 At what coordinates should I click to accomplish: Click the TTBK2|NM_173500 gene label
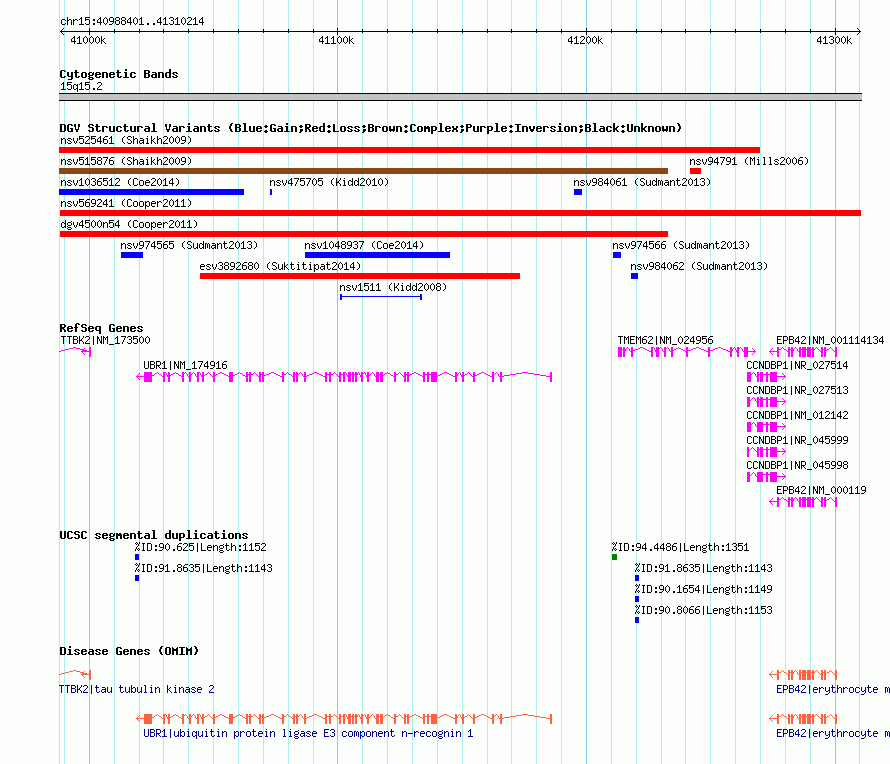pos(105,341)
